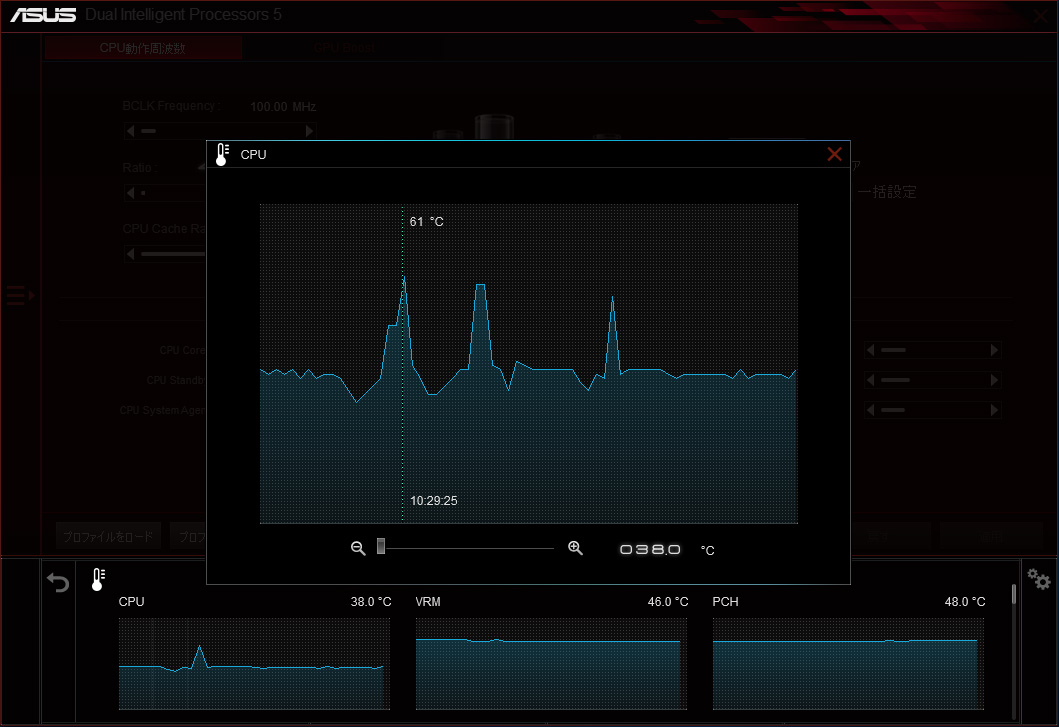Decrease BCLK Frequency with its left arrow
The width and height of the screenshot is (1059, 727).
[x=129, y=131]
